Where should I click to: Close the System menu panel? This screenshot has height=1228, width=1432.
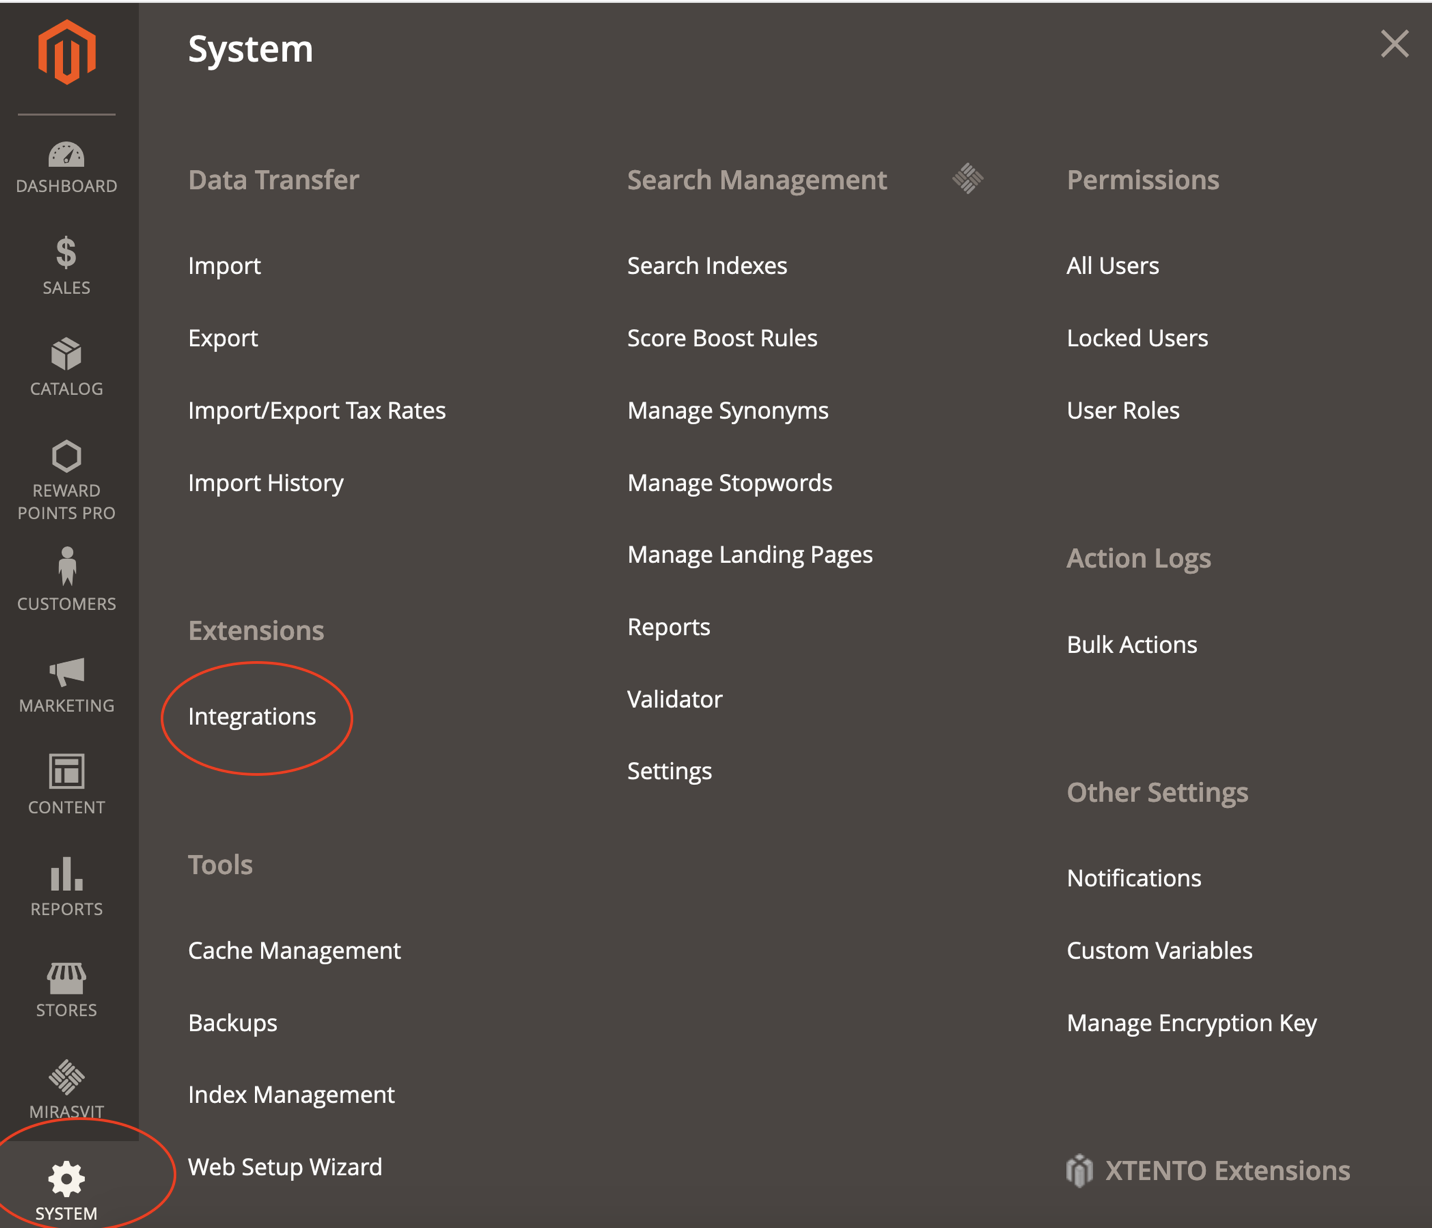[x=1394, y=44]
